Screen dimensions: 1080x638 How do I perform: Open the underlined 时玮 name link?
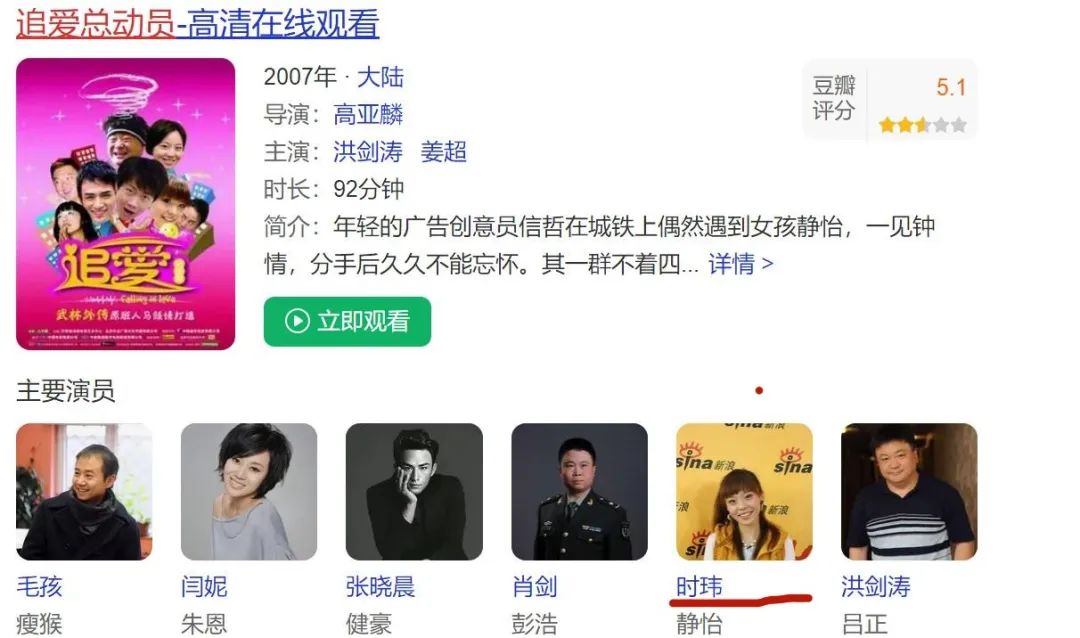699,586
